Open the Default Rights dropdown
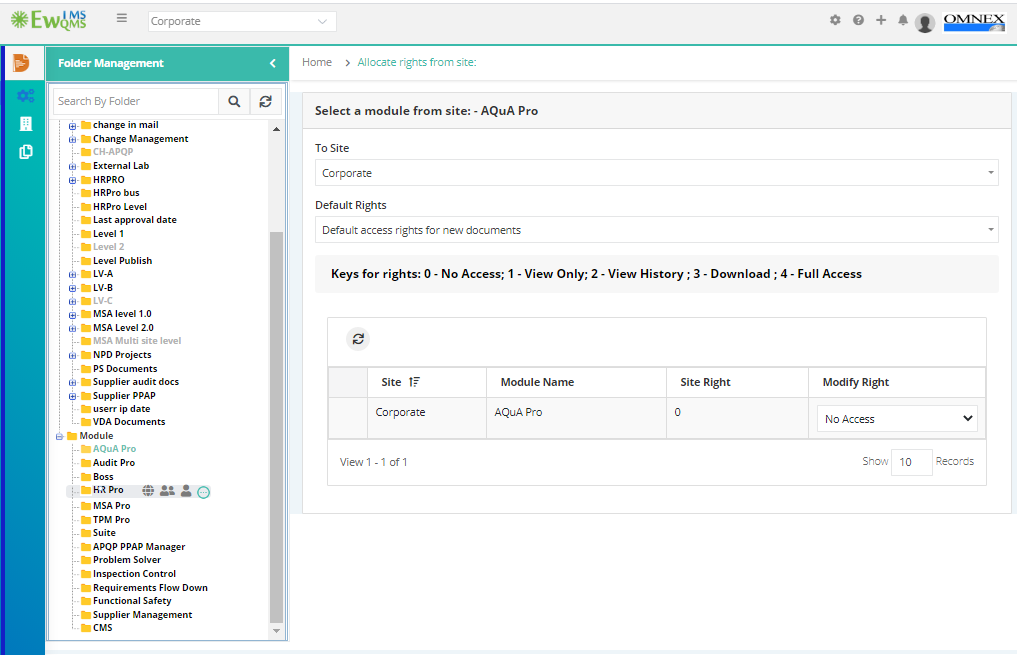 point(656,230)
